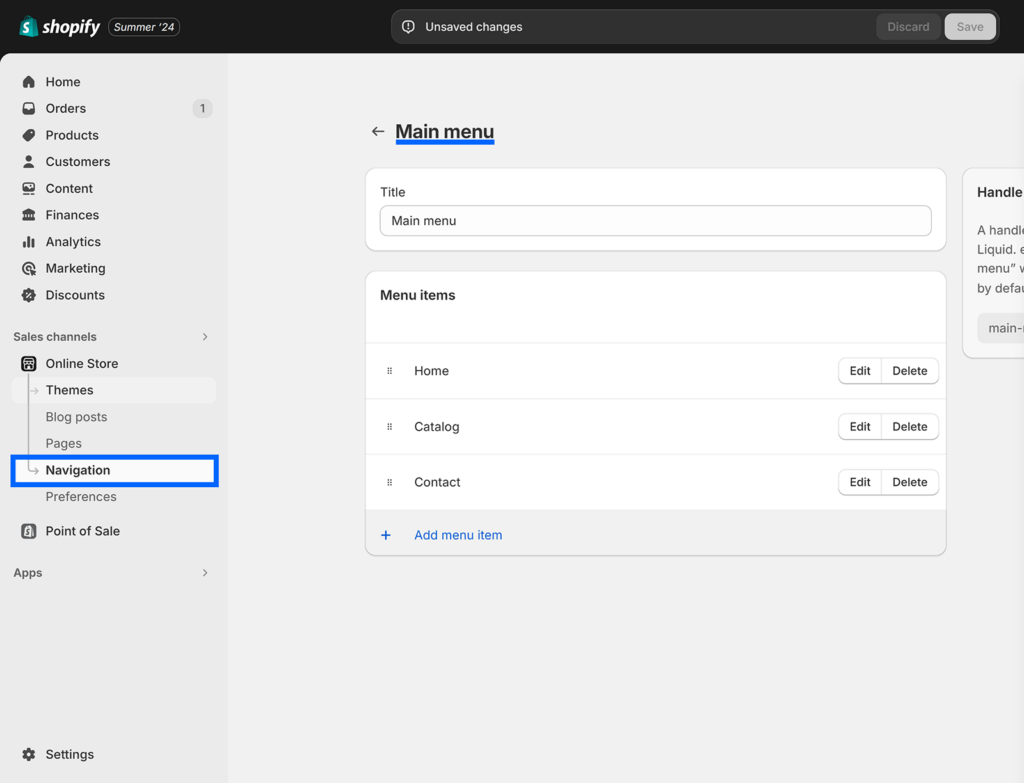This screenshot has width=1024, height=783.
Task: Select Navigation in the sidebar
Action: 114,470
